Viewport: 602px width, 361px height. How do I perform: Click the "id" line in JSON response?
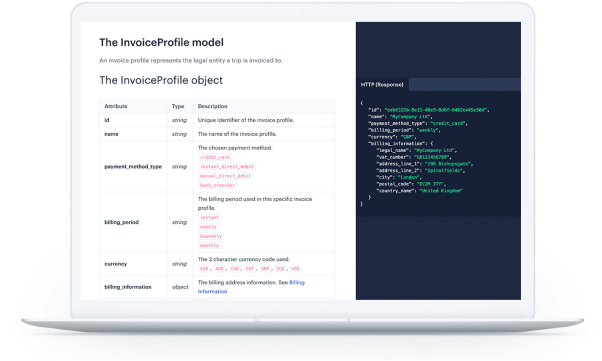coord(429,110)
